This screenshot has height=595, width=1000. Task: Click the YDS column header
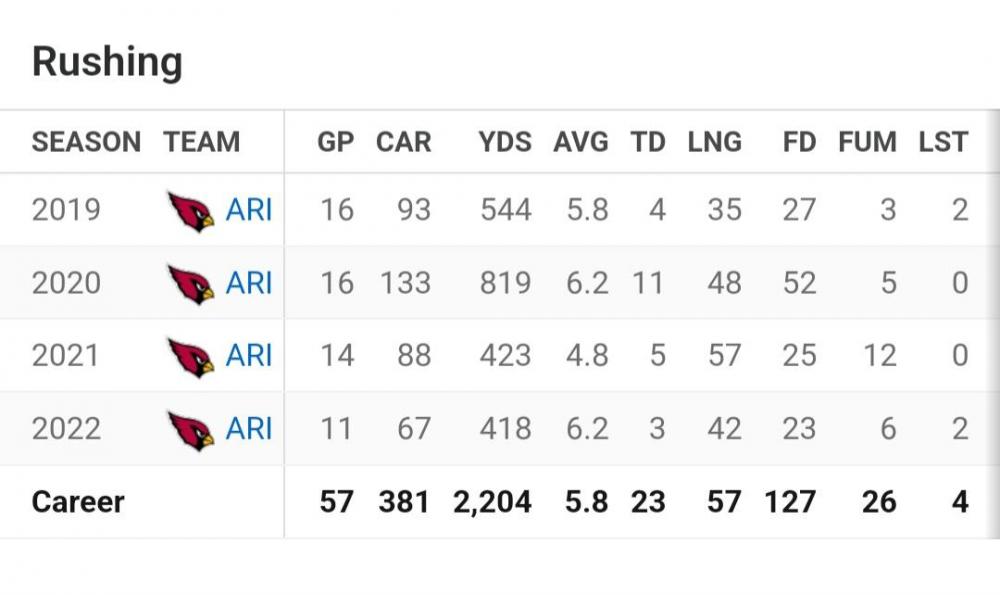[x=505, y=142]
